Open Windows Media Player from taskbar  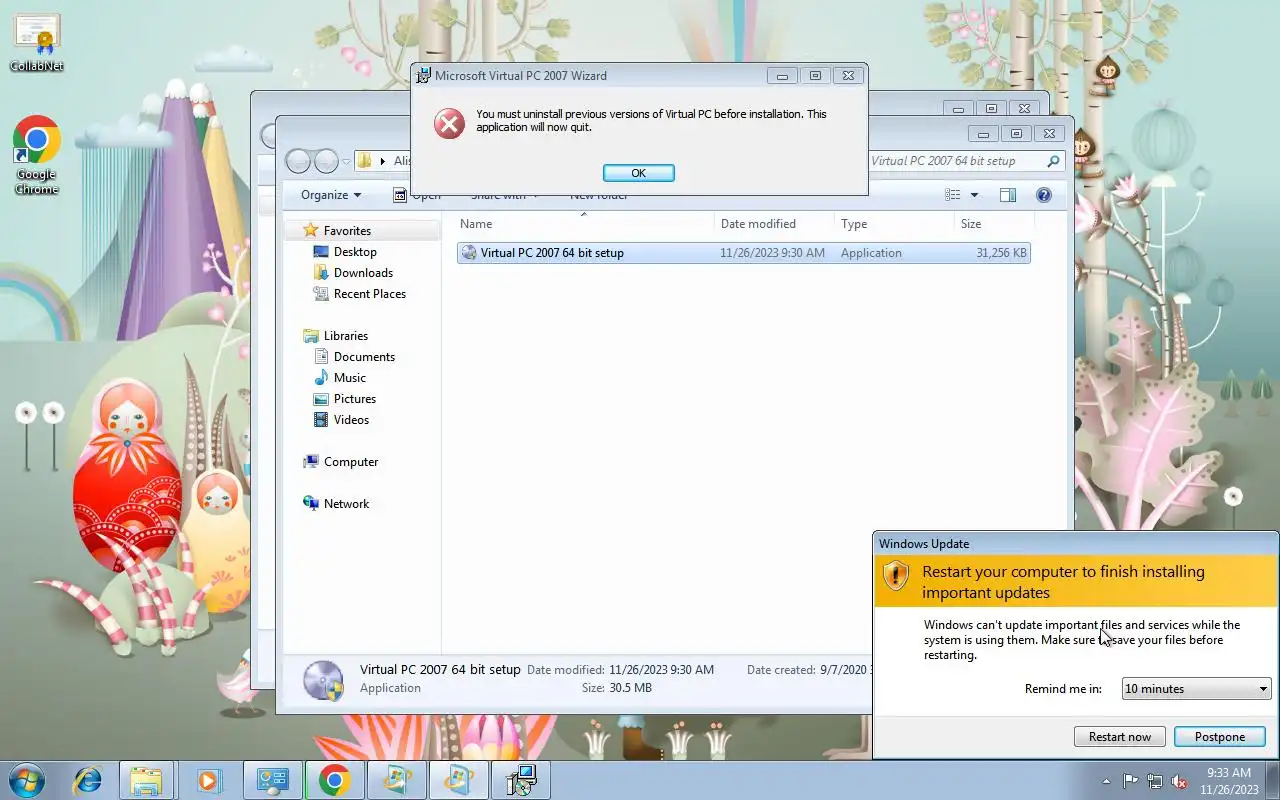(208, 780)
